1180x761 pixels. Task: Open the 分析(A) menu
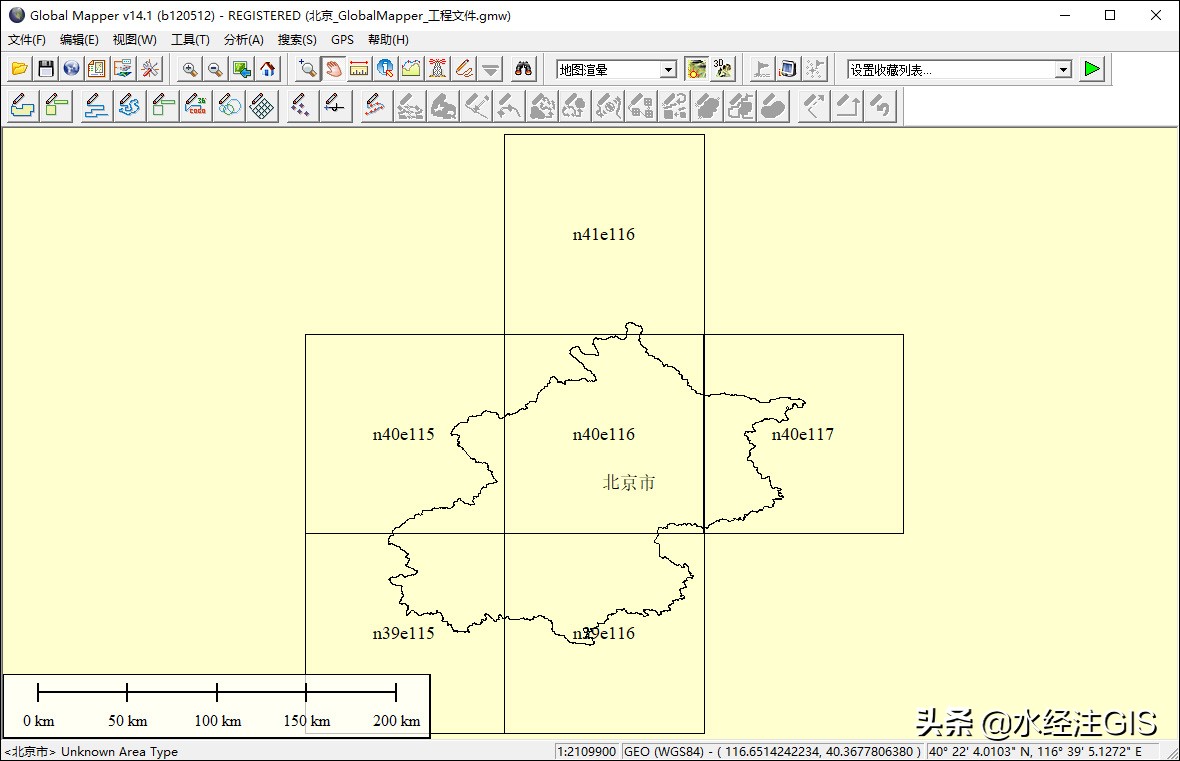243,40
